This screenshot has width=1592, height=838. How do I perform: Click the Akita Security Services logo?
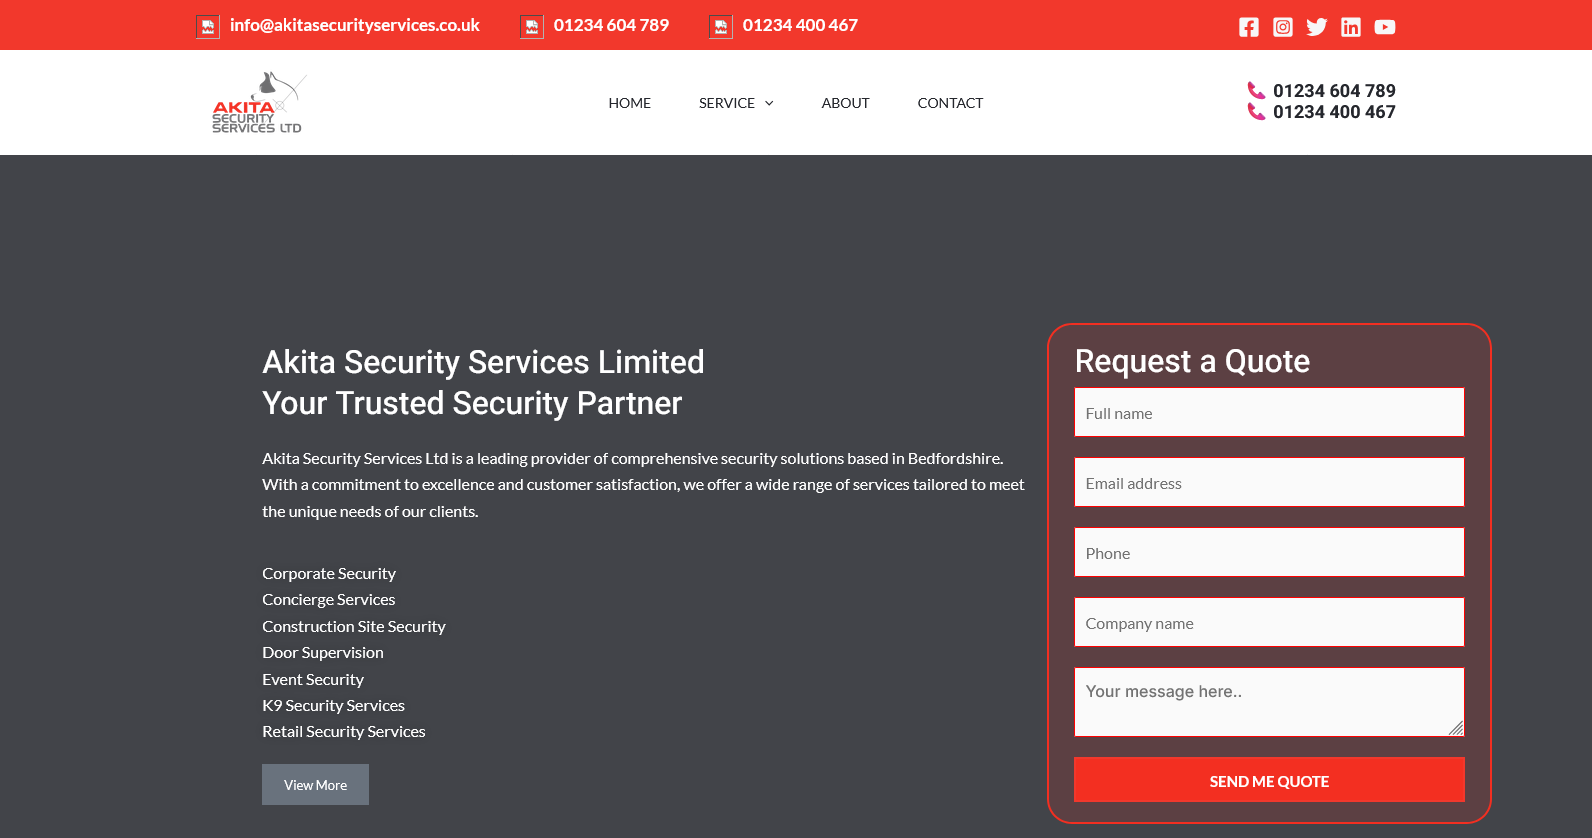coord(258,103)
